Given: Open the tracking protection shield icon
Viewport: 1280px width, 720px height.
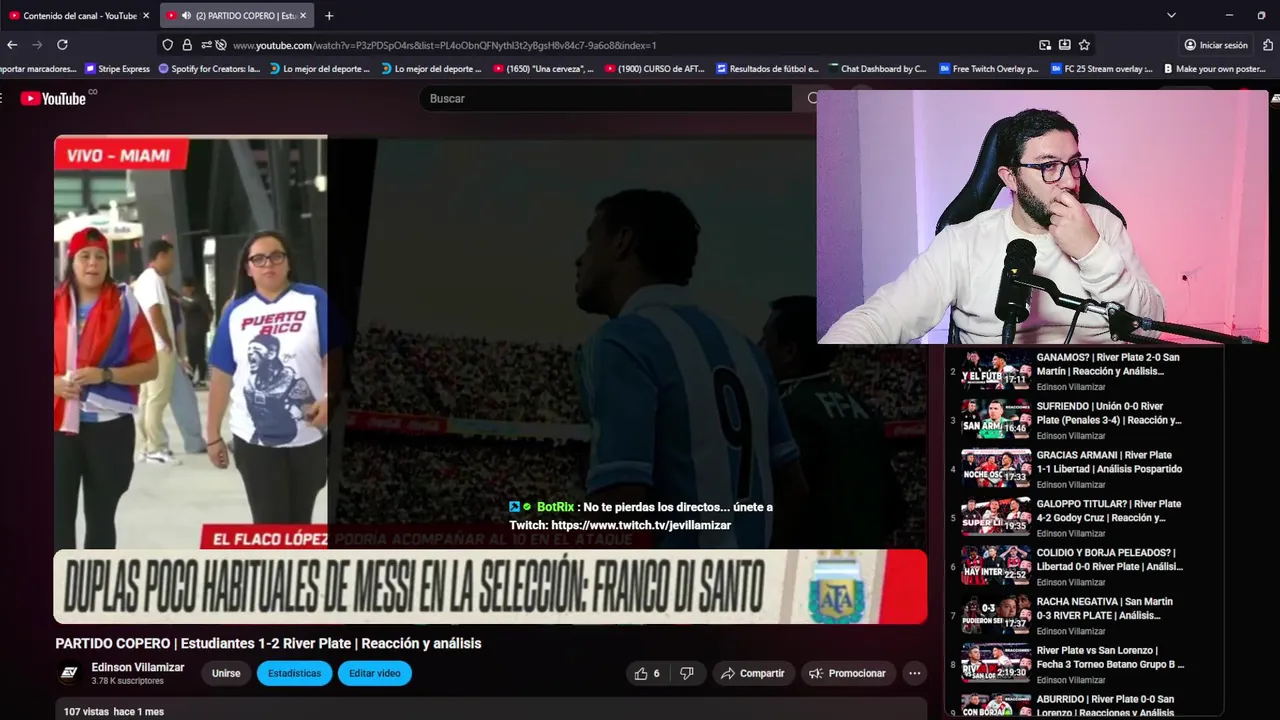Looking at the screenshot, I should [168, 45].
